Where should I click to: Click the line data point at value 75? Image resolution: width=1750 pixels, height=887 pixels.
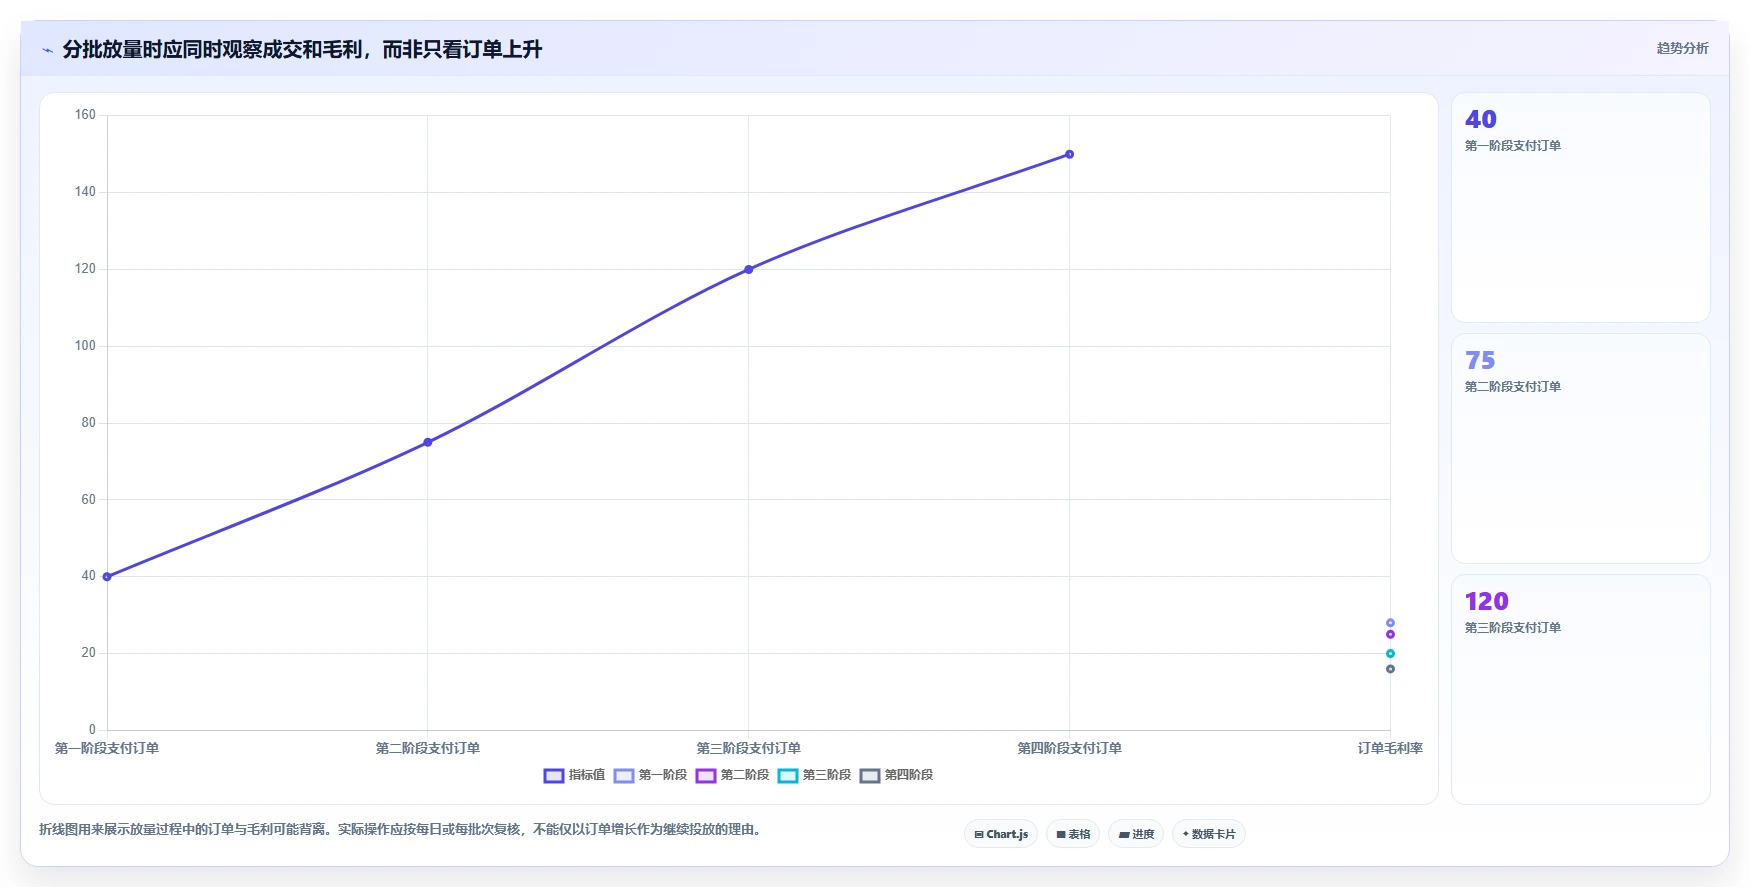(x=428, y=442)
